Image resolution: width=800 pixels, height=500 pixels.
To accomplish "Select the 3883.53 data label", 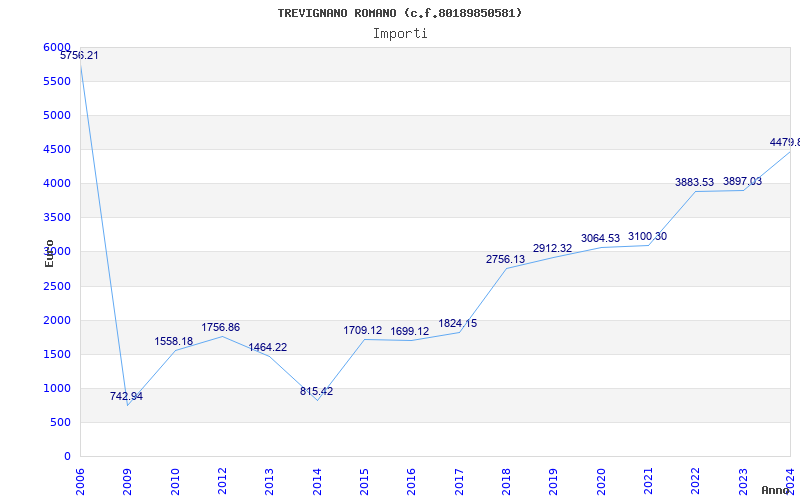I will tap(694, 182).
